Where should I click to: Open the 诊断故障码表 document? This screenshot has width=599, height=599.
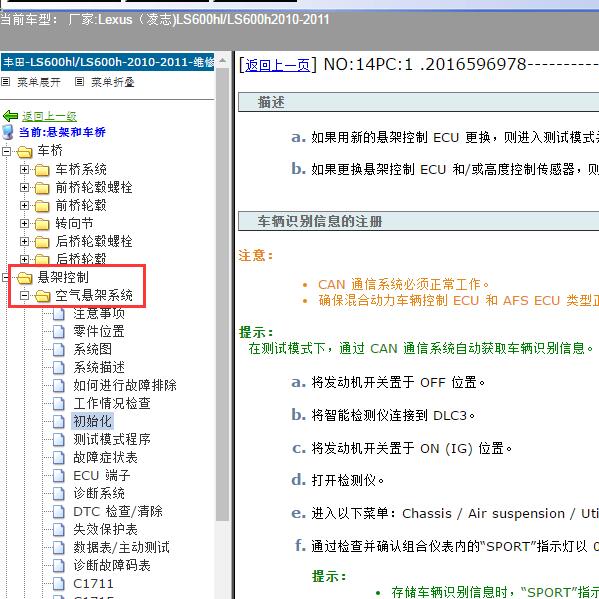[112, 565]
